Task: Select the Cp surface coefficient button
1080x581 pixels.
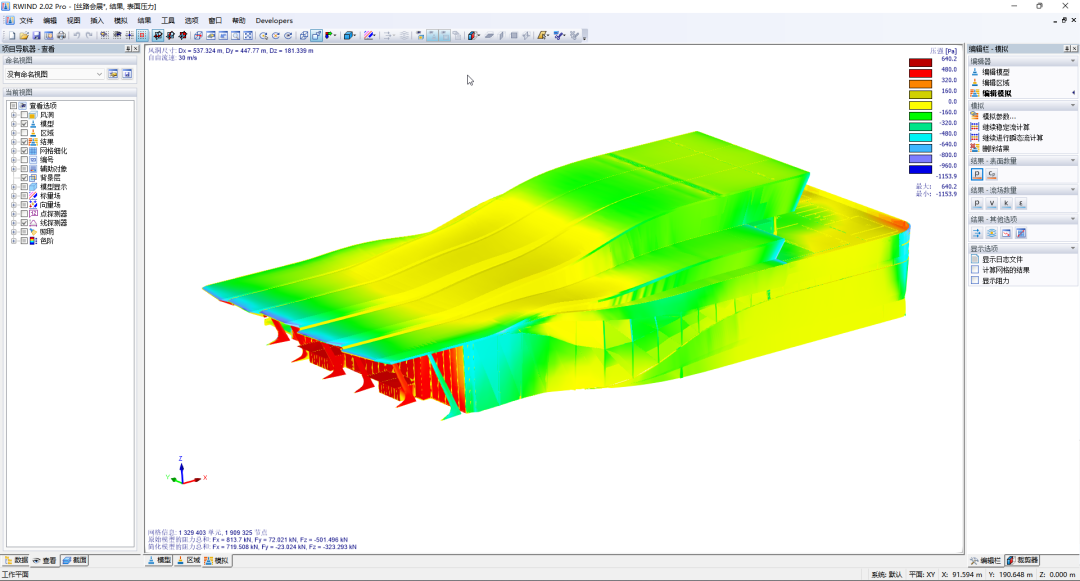Action: pyautogui.click(x=992, y=174)
